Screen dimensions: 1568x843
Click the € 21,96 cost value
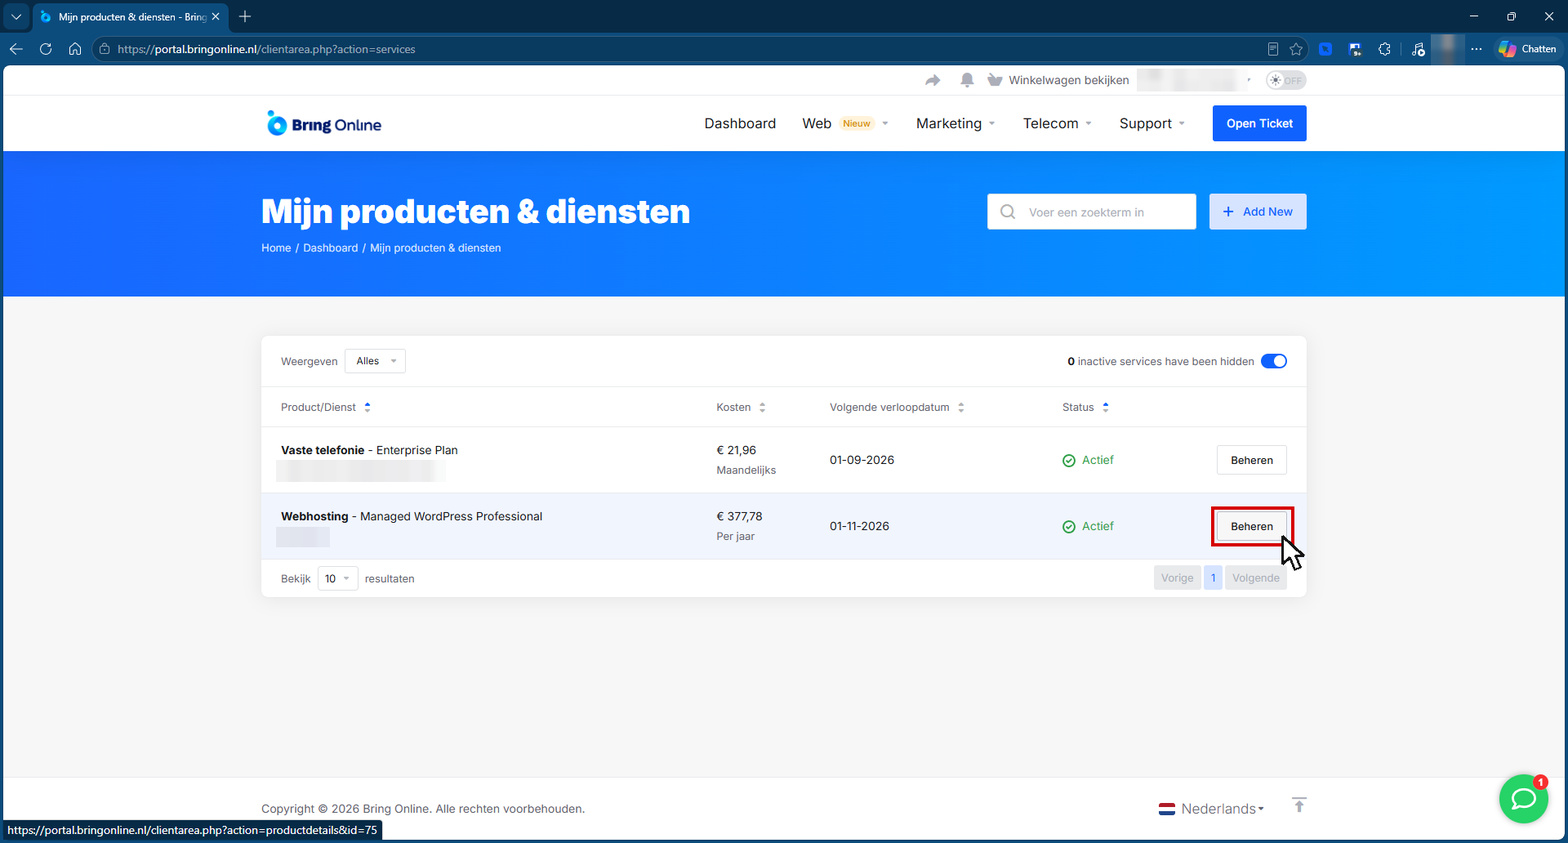coord(736,450)
